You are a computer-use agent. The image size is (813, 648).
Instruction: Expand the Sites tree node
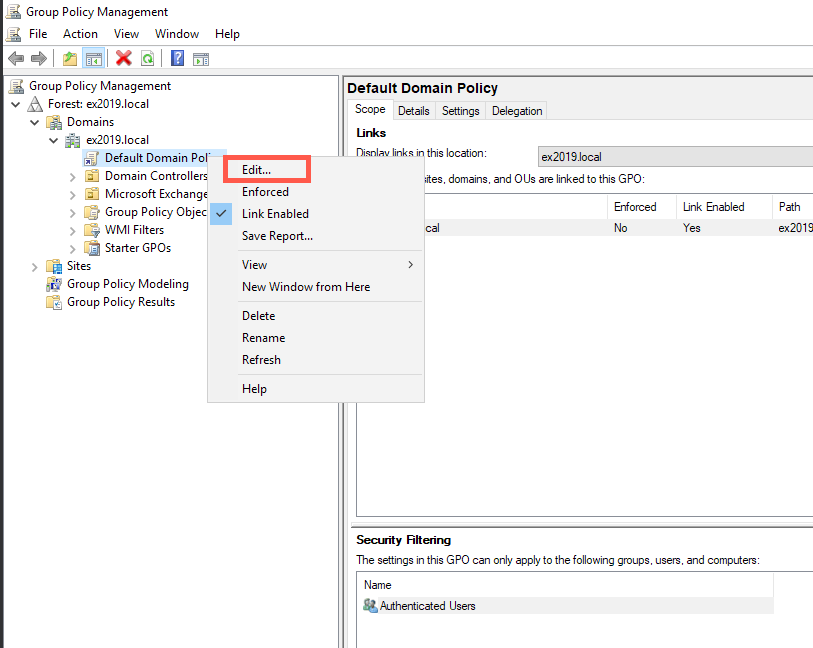point(34,266)
